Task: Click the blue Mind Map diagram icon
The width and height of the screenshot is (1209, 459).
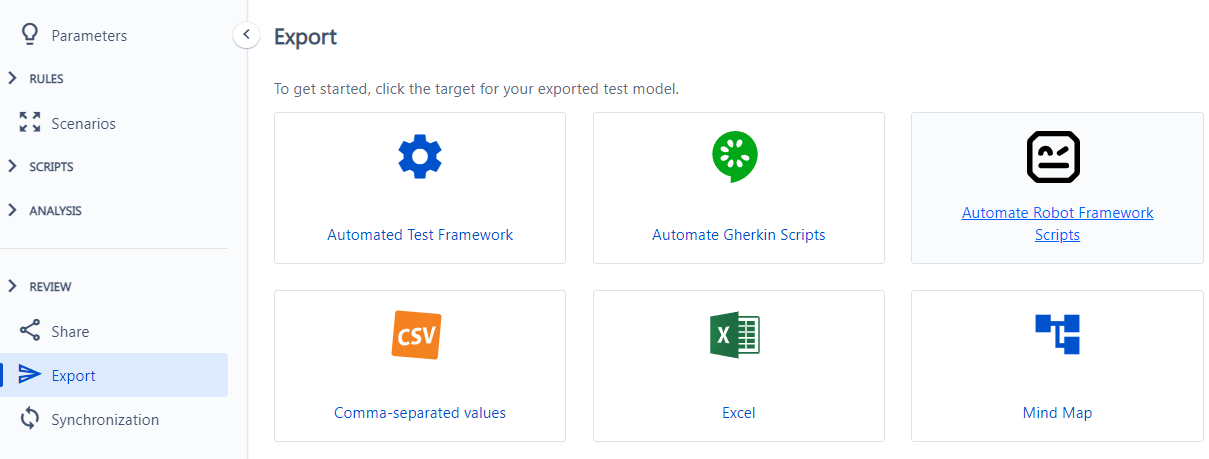Action: click(1057, 334)
